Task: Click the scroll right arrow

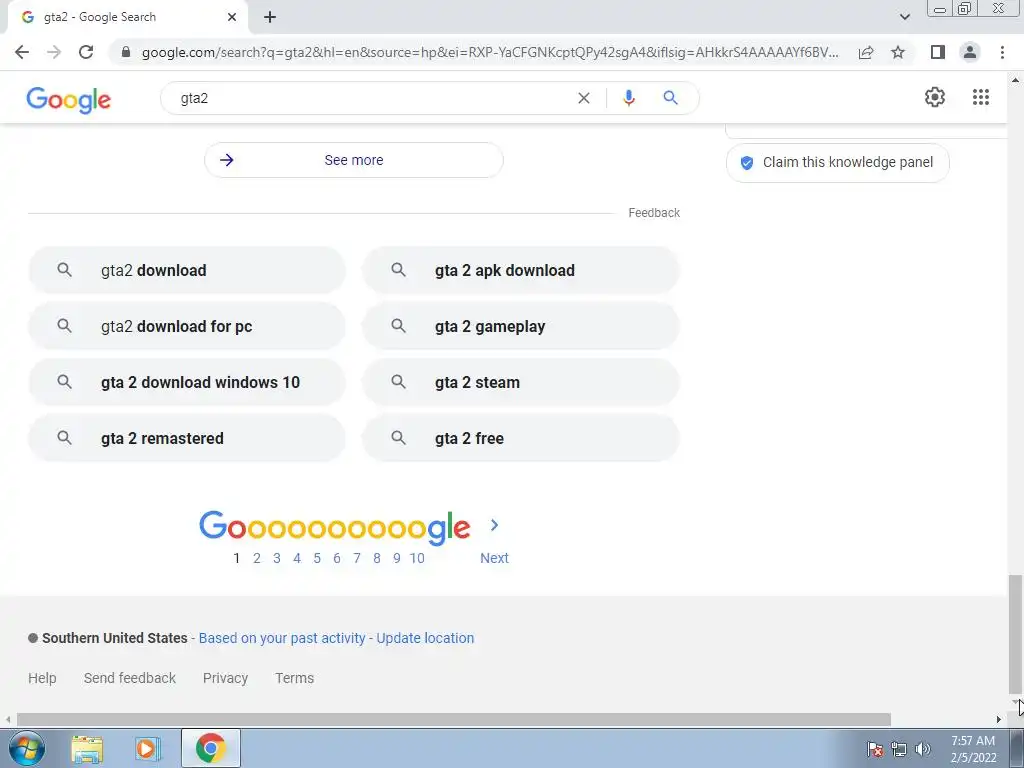Action: coord(999,720)
